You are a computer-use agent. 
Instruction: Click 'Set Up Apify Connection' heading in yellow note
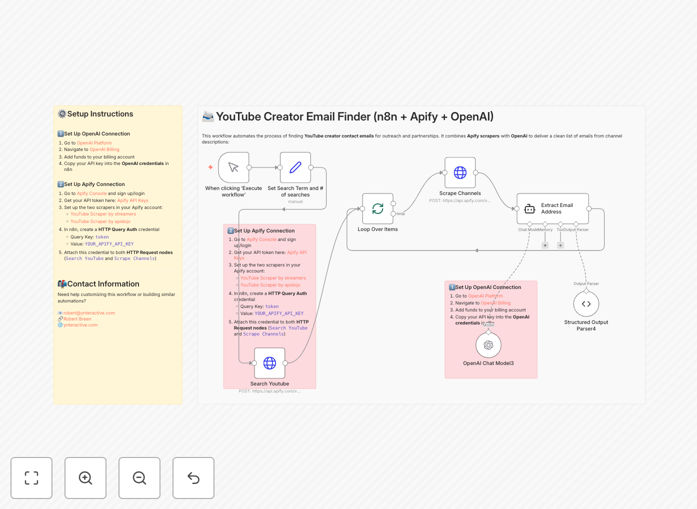point(94,184)
